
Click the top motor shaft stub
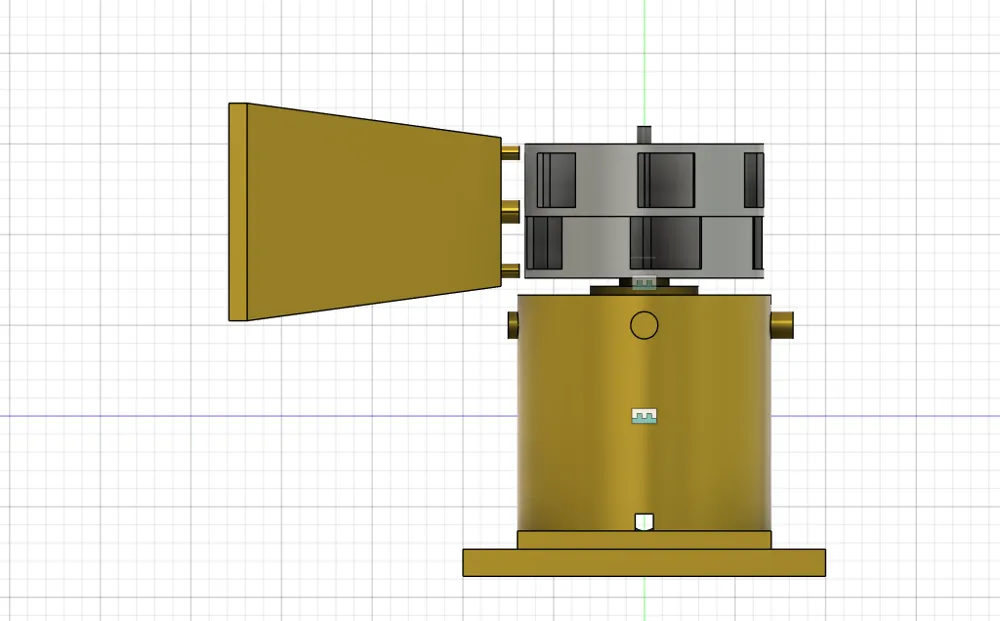644,133
